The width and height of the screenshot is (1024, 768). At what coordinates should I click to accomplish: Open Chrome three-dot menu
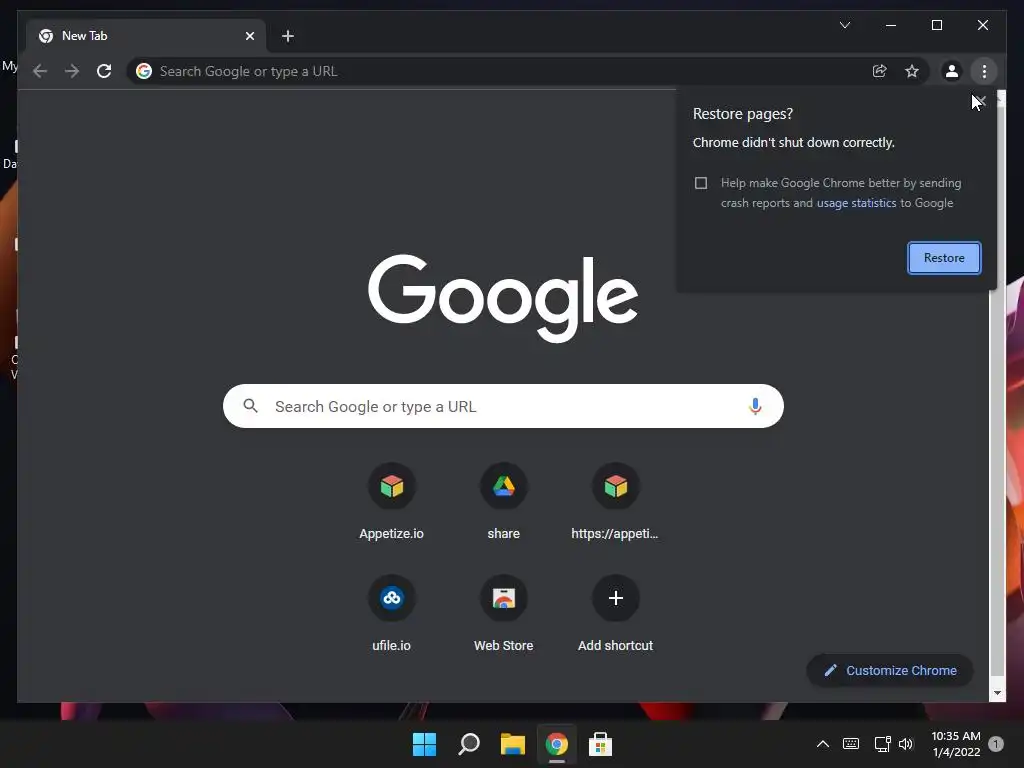click(984, 71)
